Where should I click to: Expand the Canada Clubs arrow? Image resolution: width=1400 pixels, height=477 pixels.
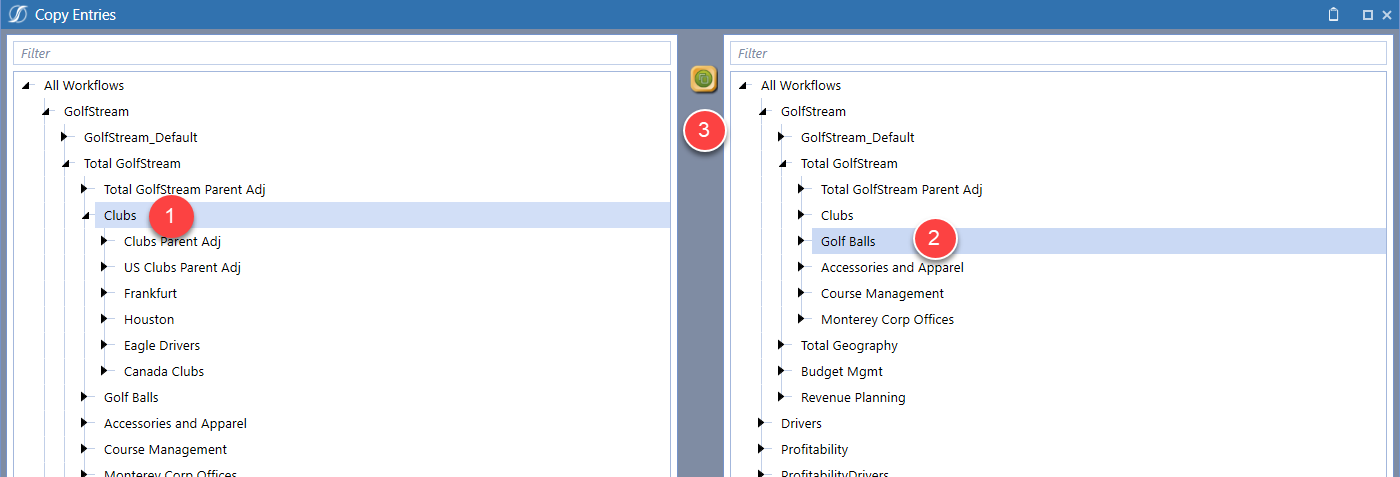tap(105, 371)
